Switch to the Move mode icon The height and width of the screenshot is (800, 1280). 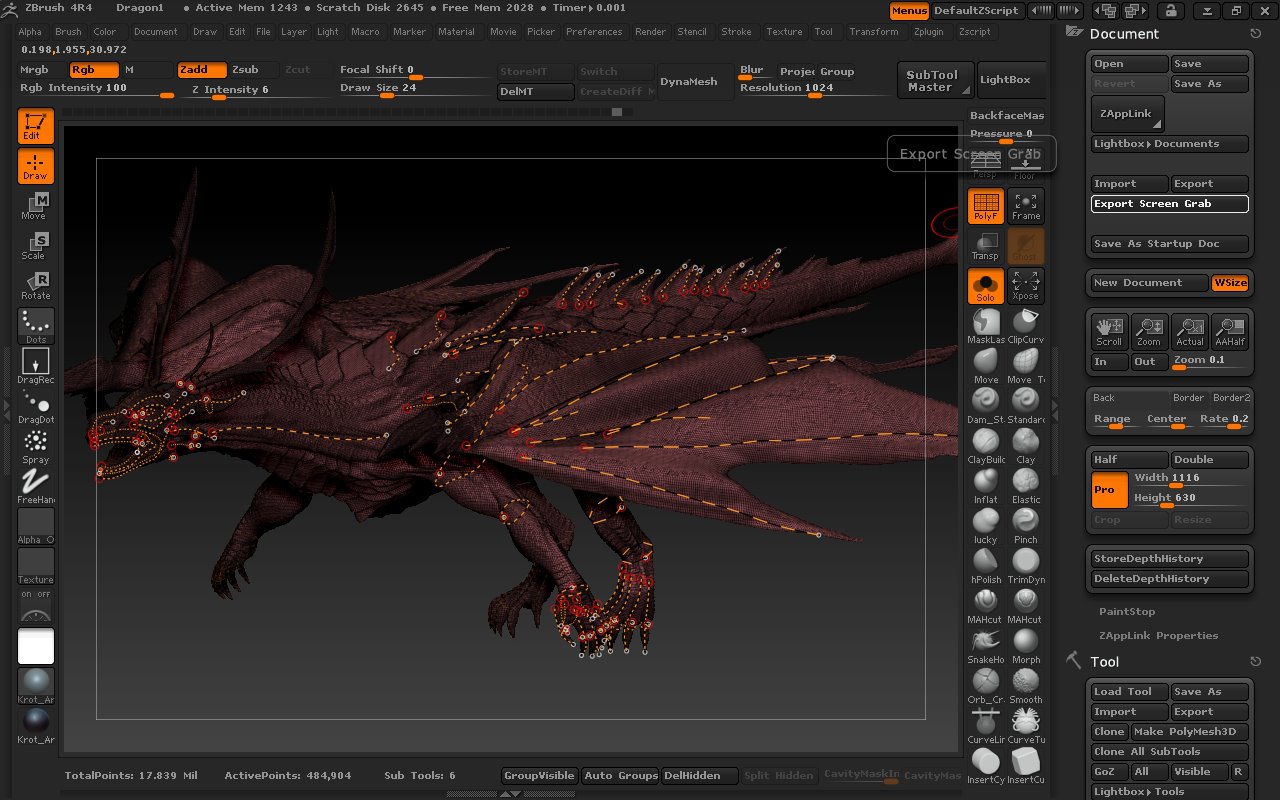(x=35, y=207)
